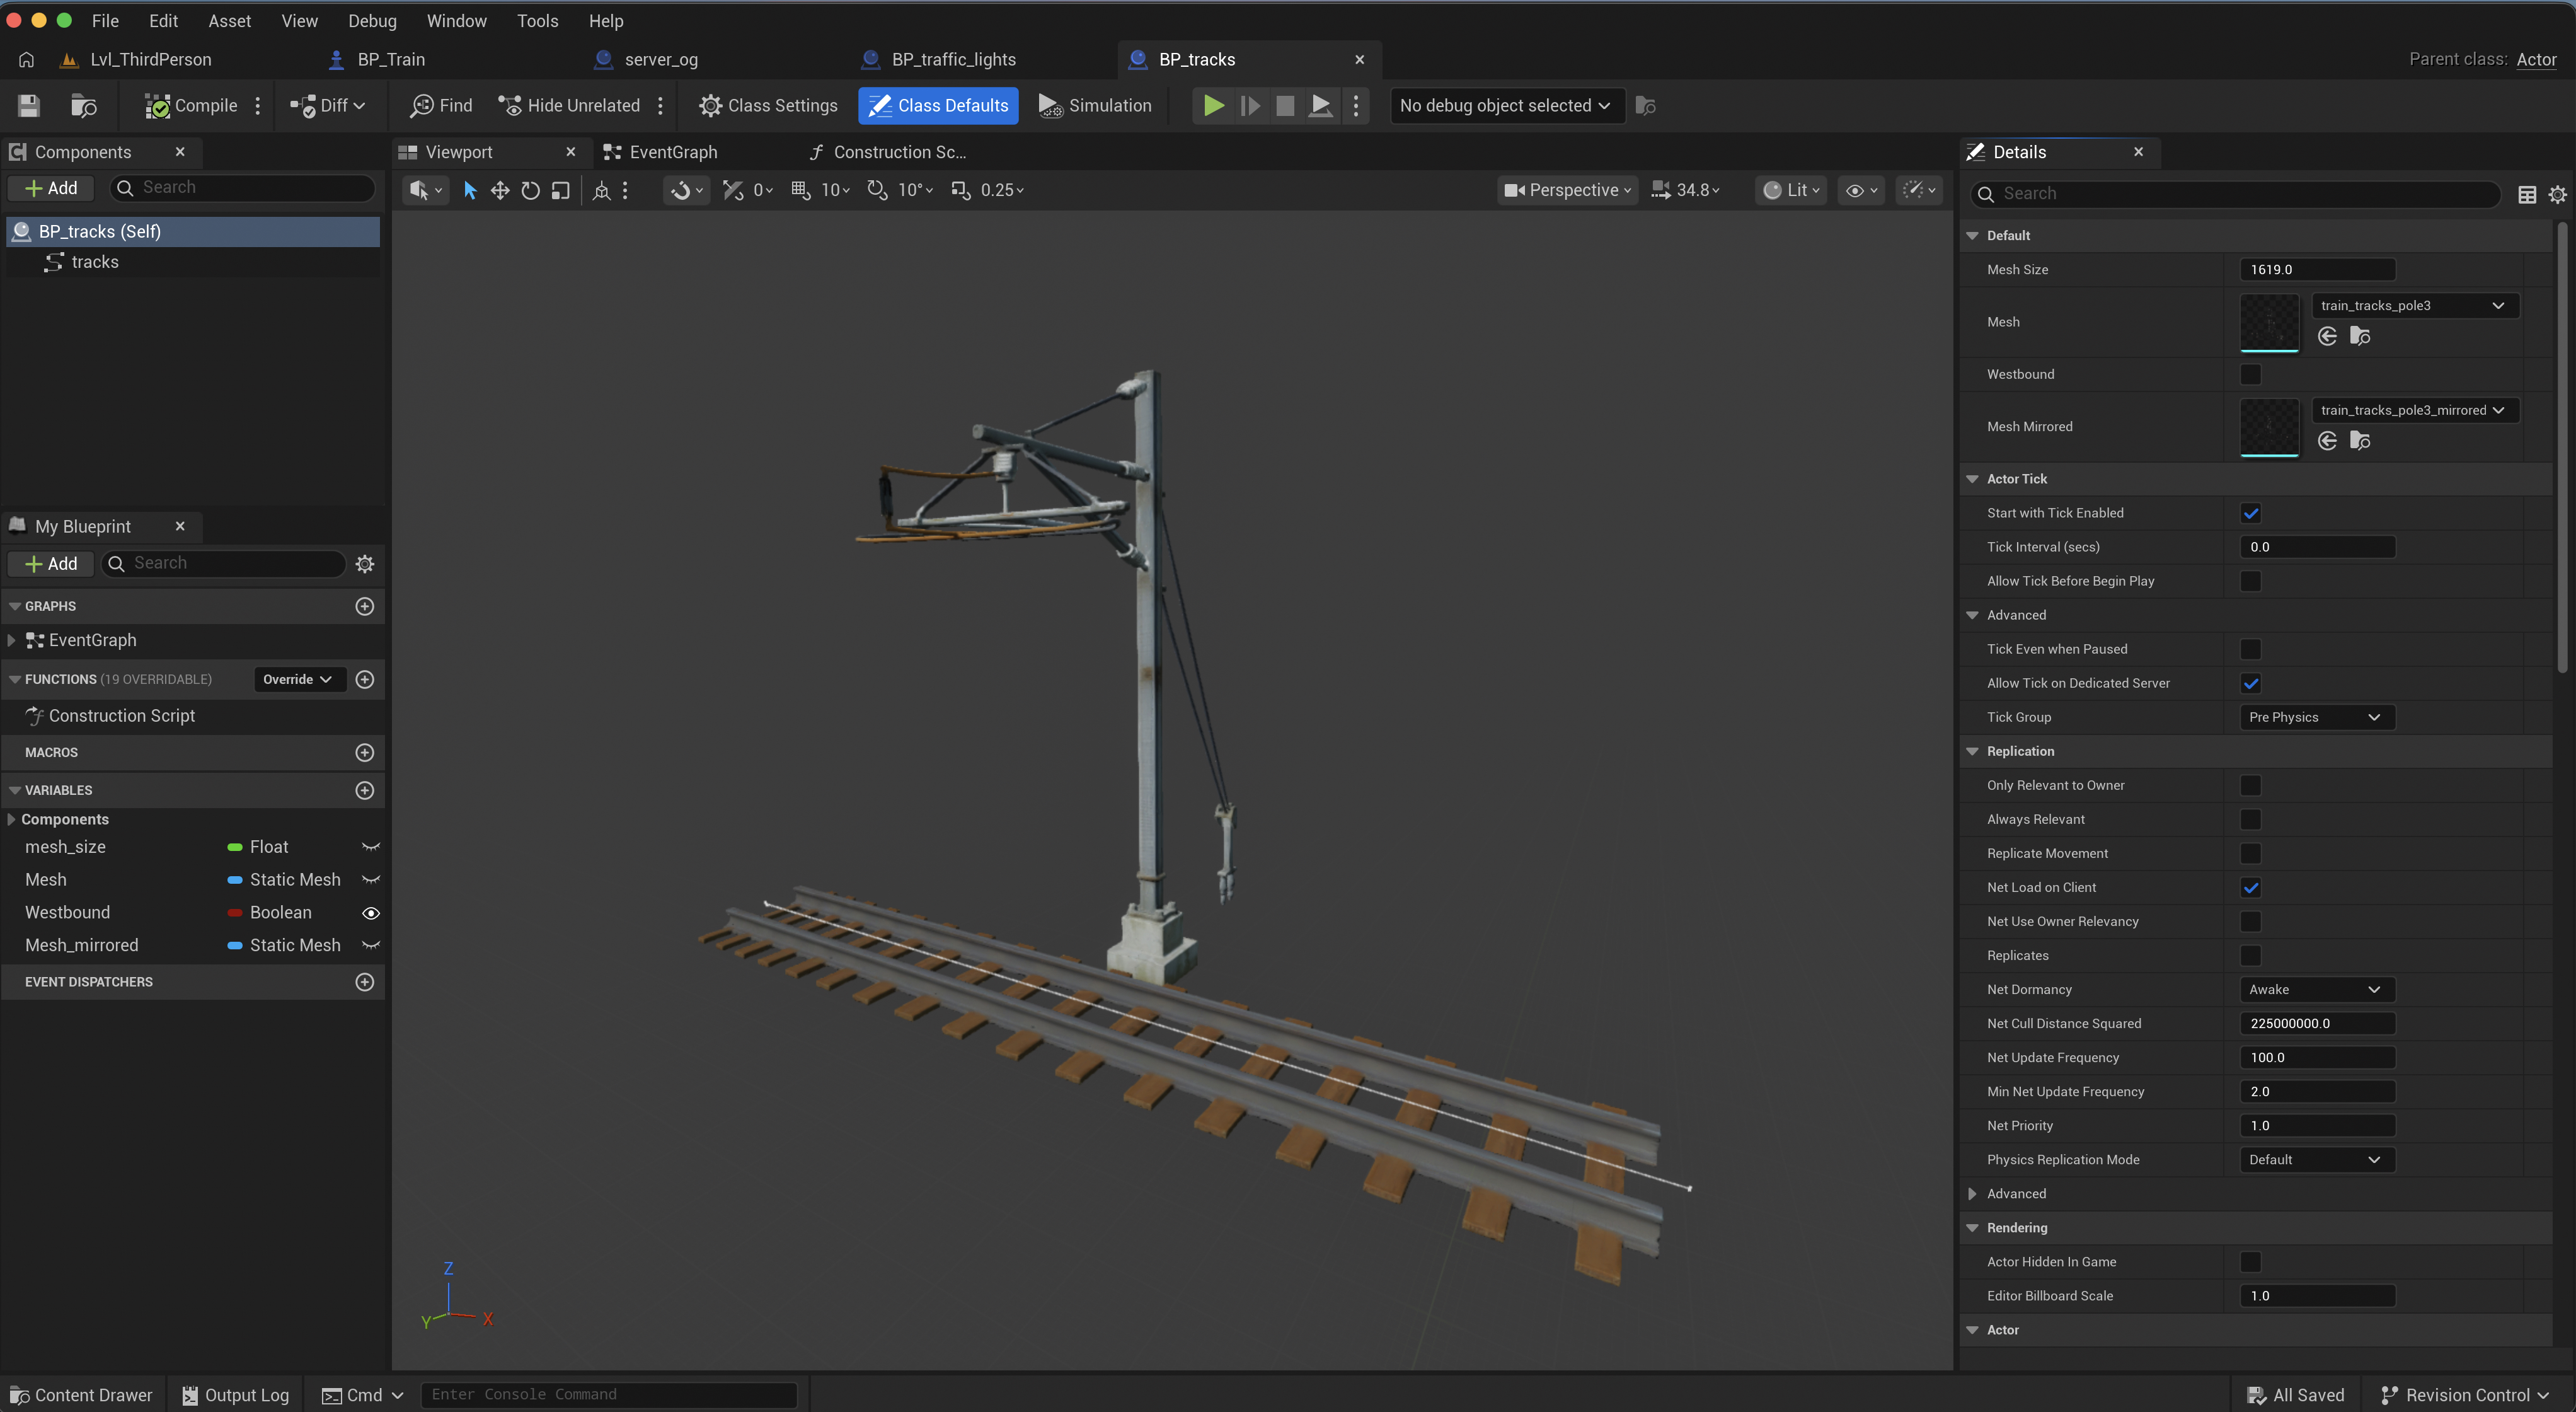This screenshot has height=1412, width=2576.
Task: Open My Blueprint settings gear
Action: pos(365,564)
